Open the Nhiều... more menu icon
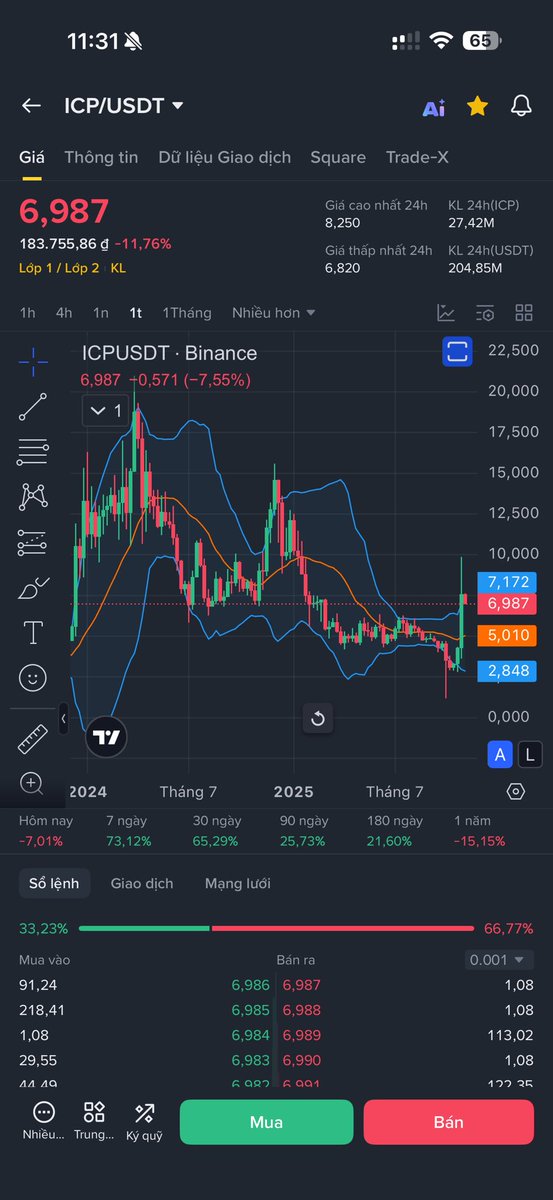The width and height of the screenshot is (553, 1200). pos(44,1122)
